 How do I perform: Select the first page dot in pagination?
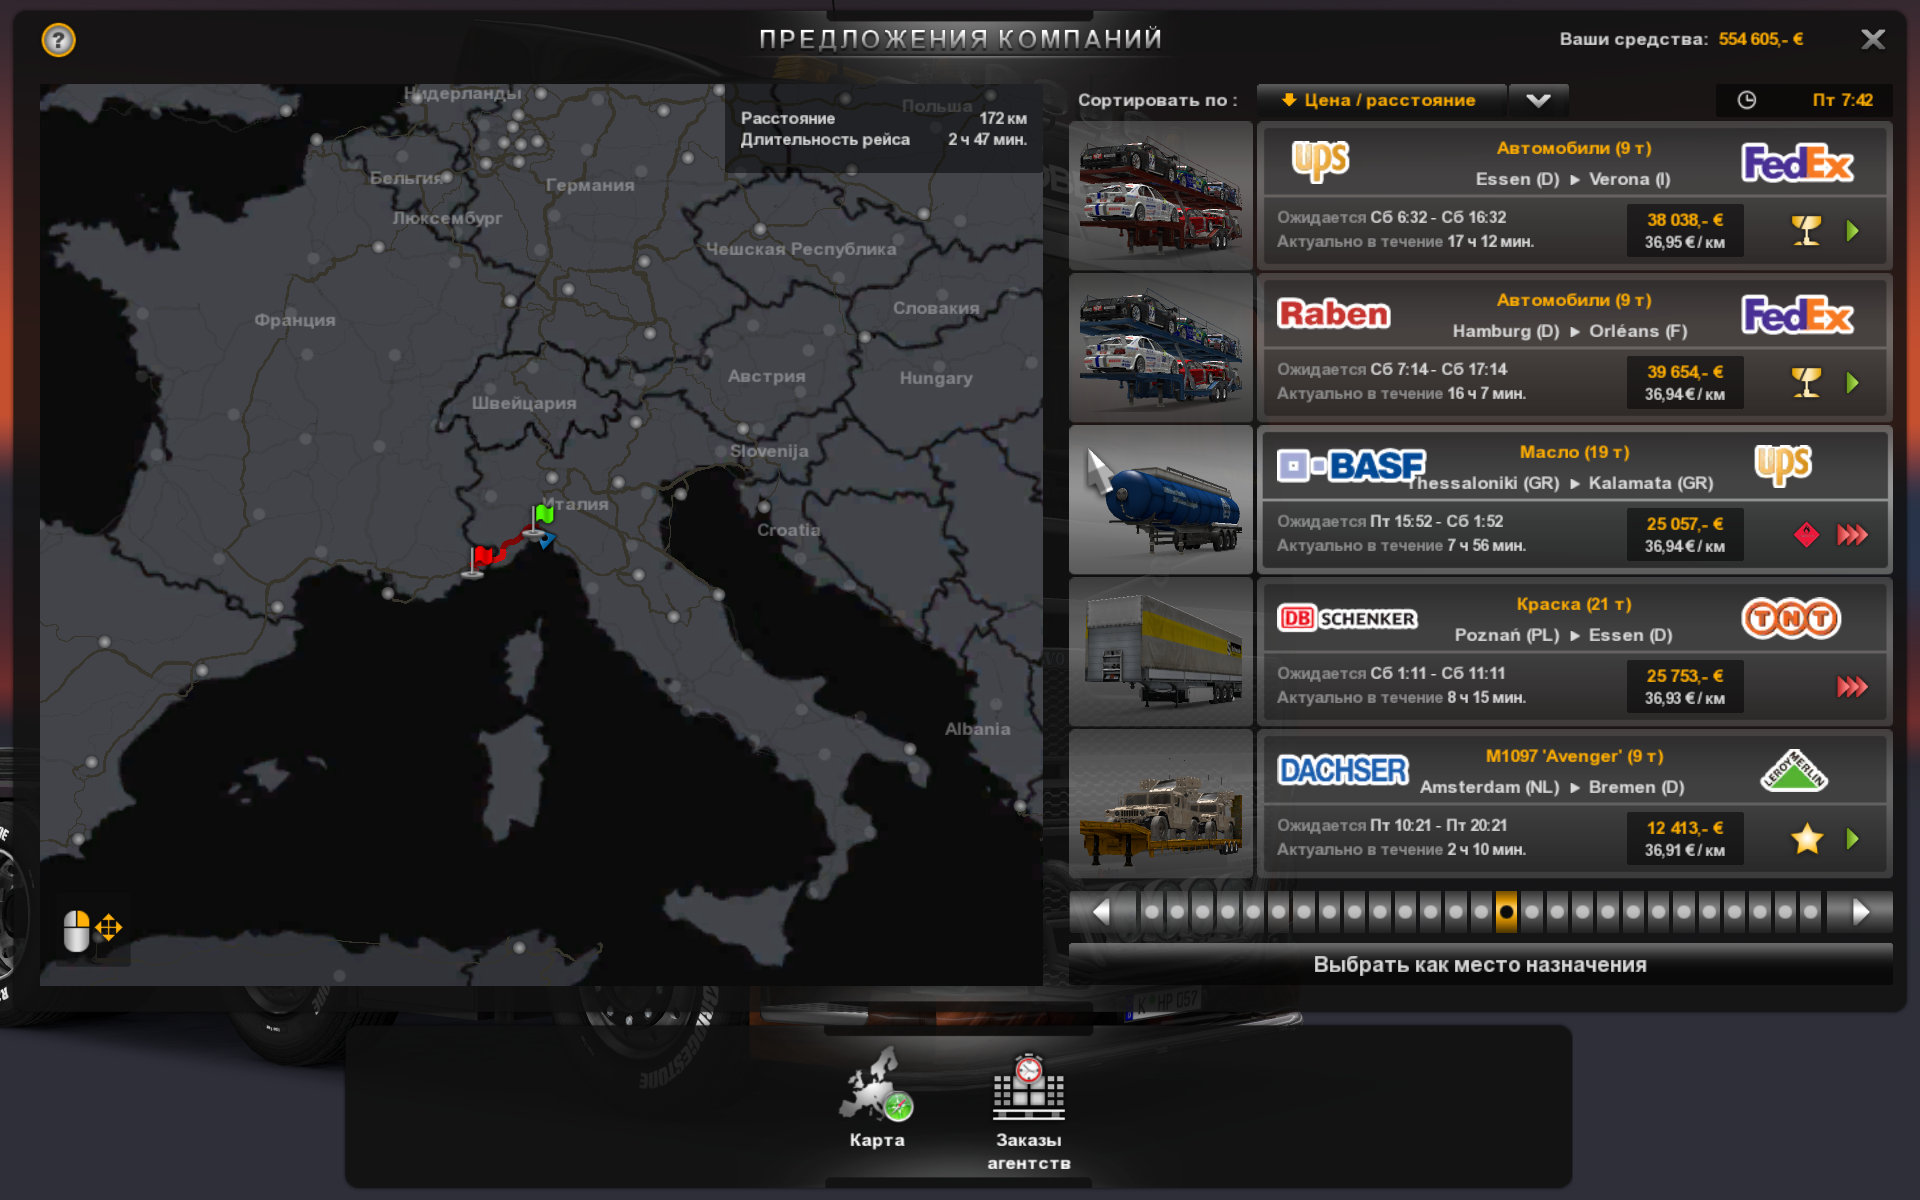(x=1152, y=912)
